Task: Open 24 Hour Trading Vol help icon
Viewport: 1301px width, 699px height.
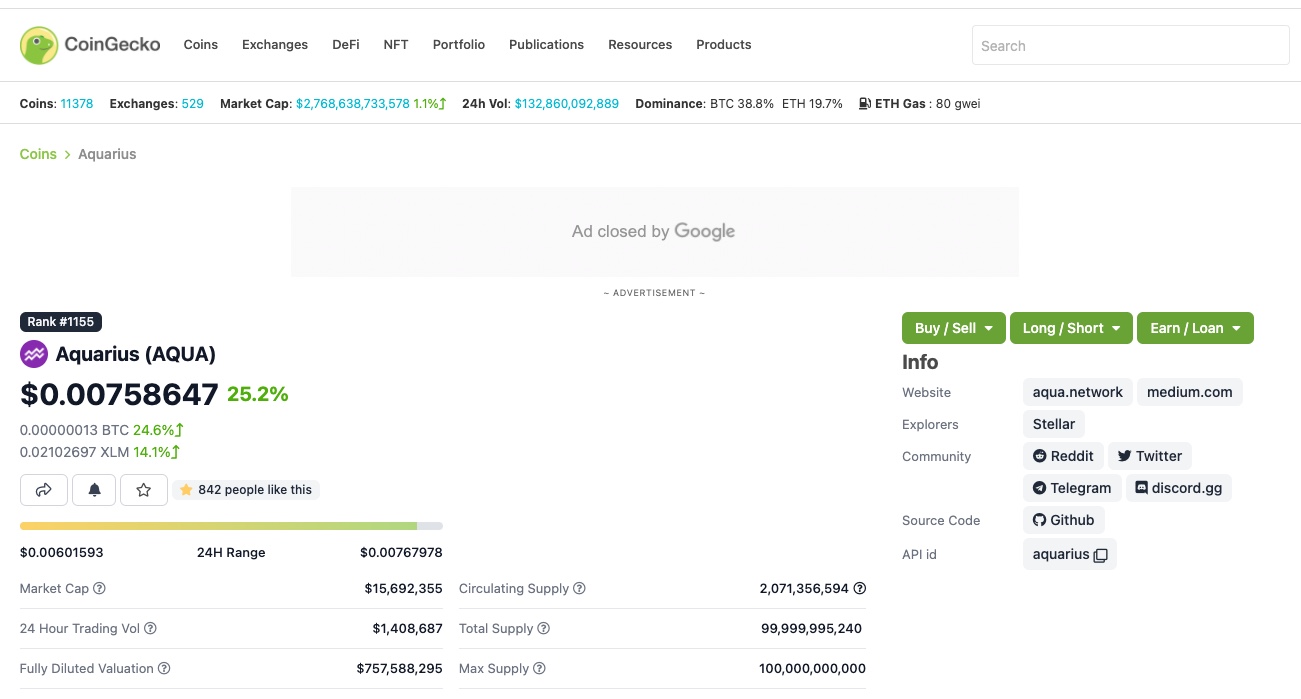Action: coord(151,629)
